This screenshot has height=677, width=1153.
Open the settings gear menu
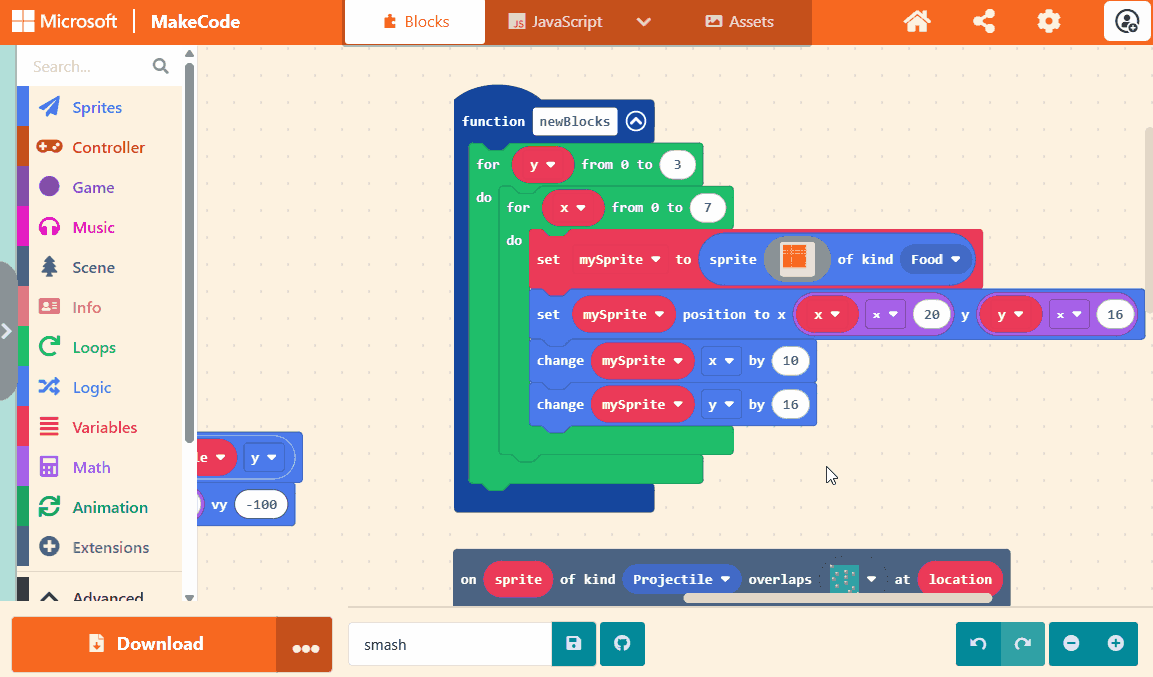pyautogui.click(x=1048, y=21)
